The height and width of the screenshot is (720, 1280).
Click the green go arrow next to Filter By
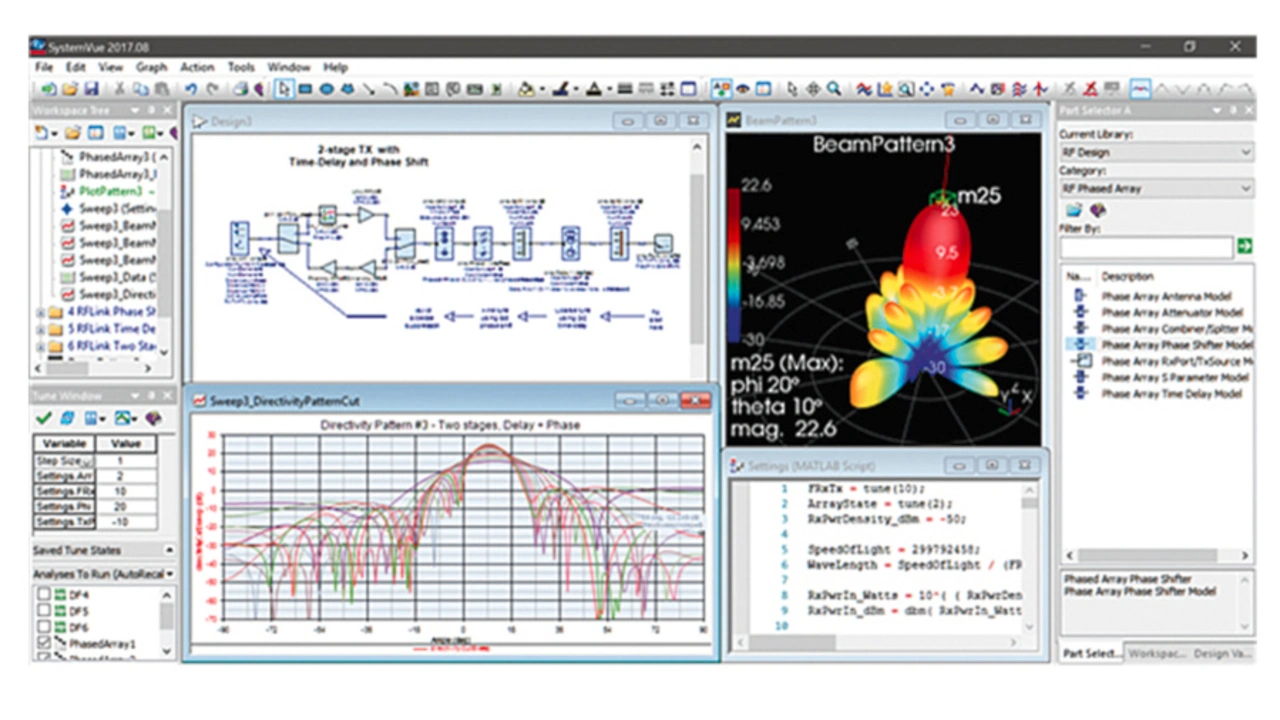pyautogui.click(x=1245, y=246)
